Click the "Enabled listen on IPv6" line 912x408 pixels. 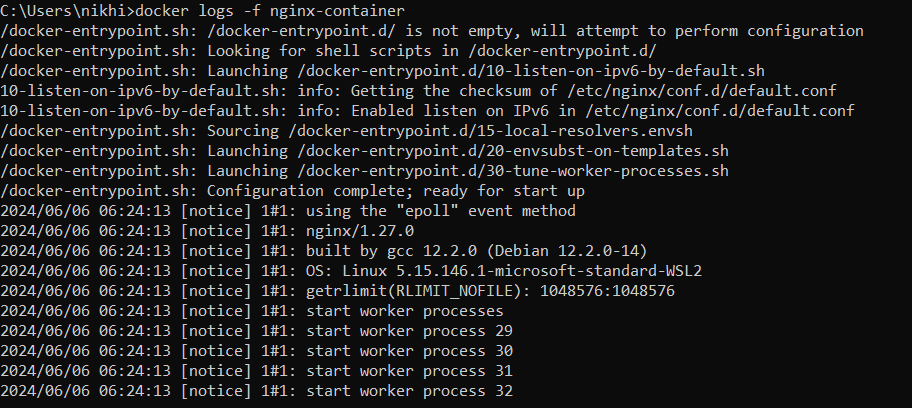click(x=427, y=111)
